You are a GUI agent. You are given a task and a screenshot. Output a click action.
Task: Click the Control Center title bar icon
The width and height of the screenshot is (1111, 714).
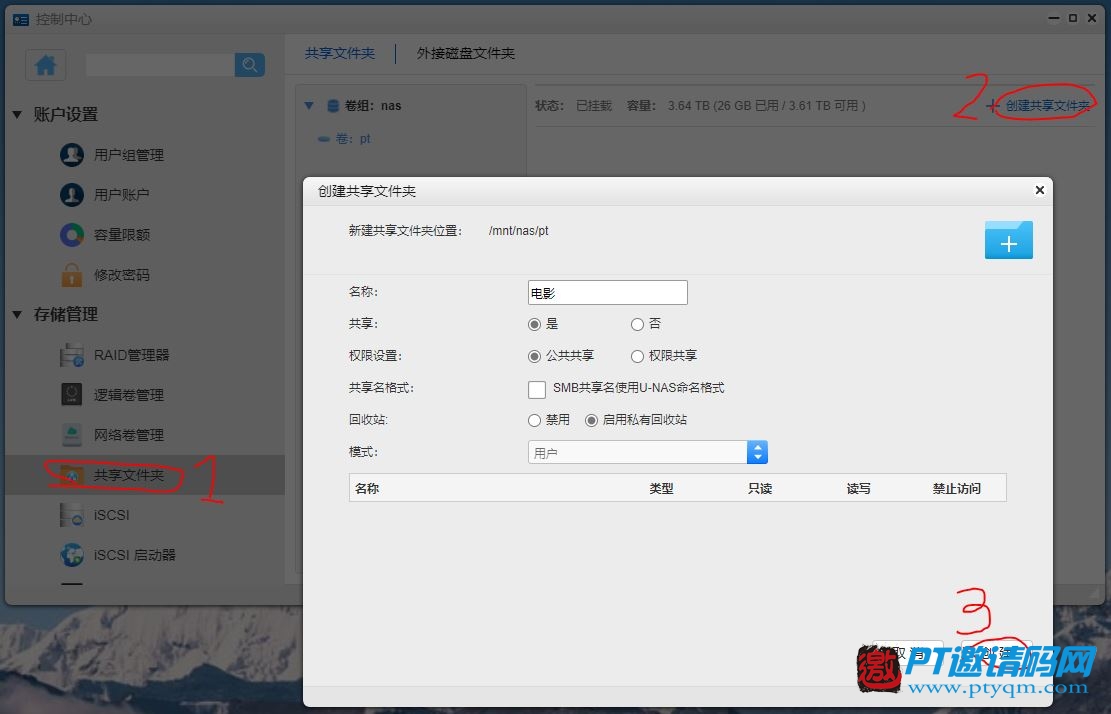point(21,19)
